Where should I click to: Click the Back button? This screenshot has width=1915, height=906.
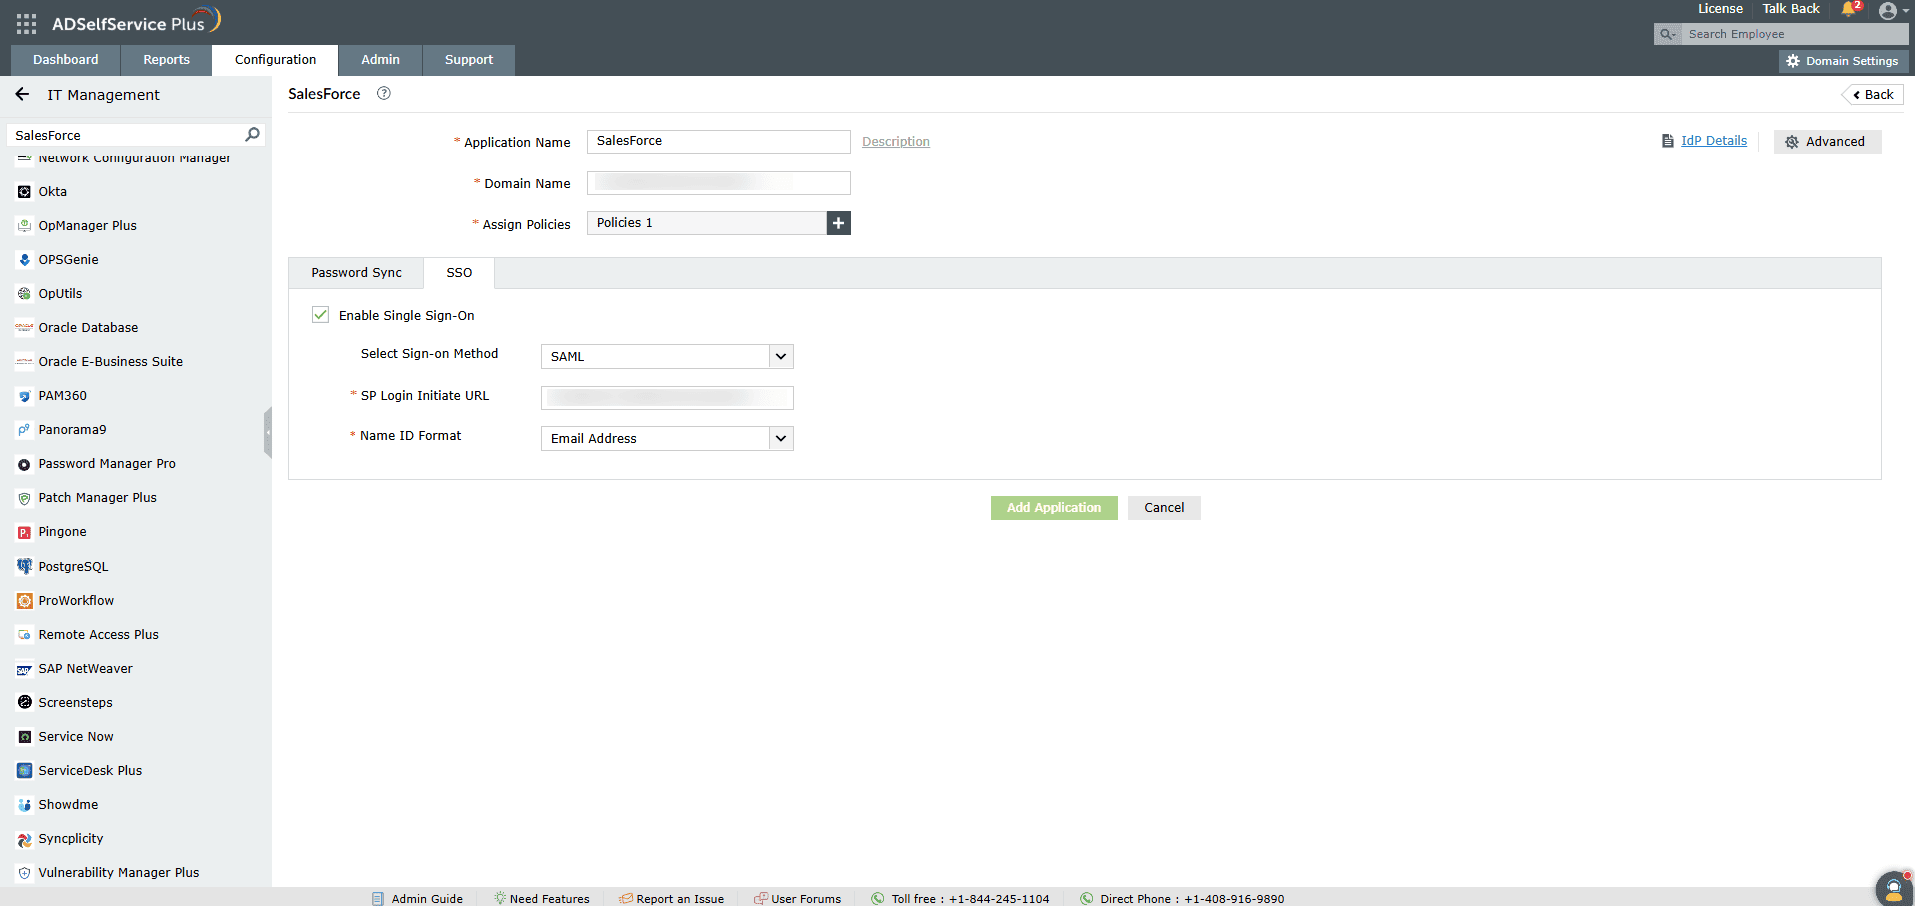[x=1872, y=95]
